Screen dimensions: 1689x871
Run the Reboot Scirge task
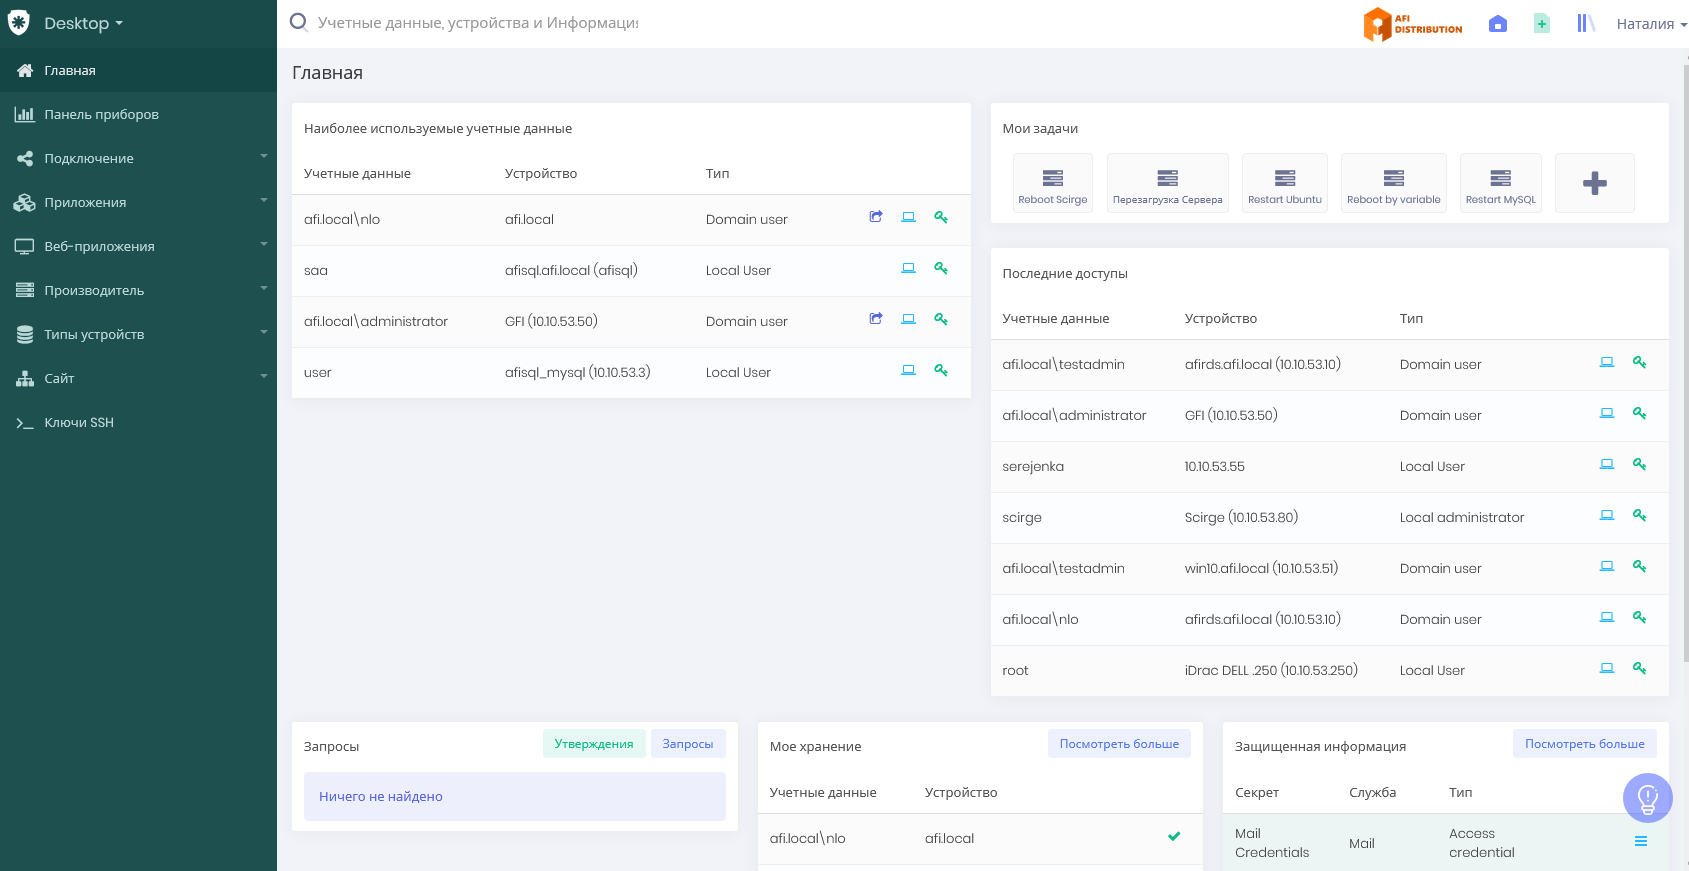coord(1052,184)
